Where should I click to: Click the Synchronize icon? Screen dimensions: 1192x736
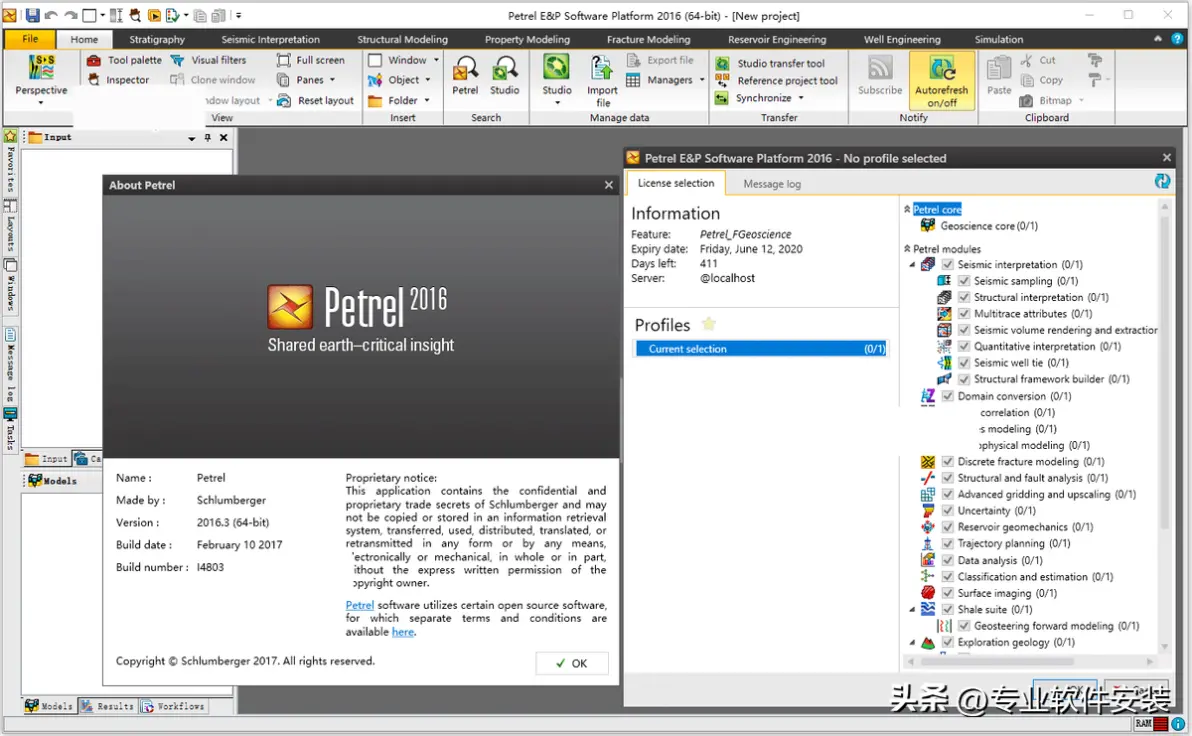(722, 98)
